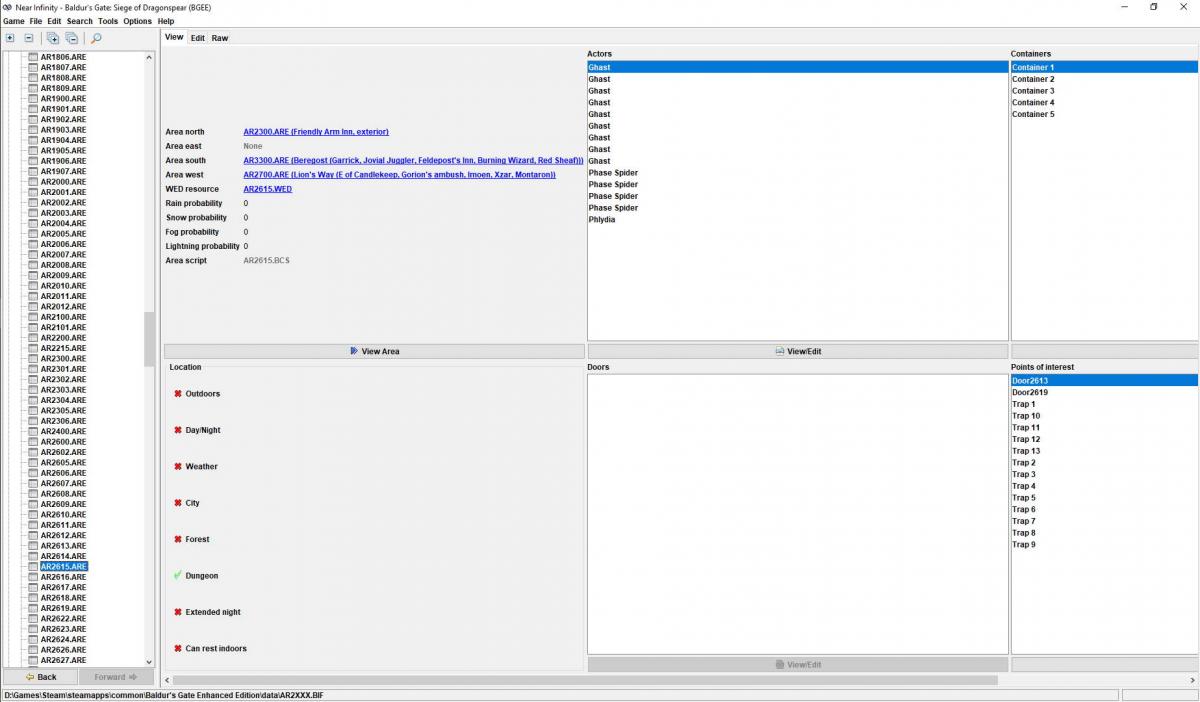This screenshot has height=702, width=1200.
Task: Select the highlighted Ghost actor entry
Action: [x=798, y=67]
